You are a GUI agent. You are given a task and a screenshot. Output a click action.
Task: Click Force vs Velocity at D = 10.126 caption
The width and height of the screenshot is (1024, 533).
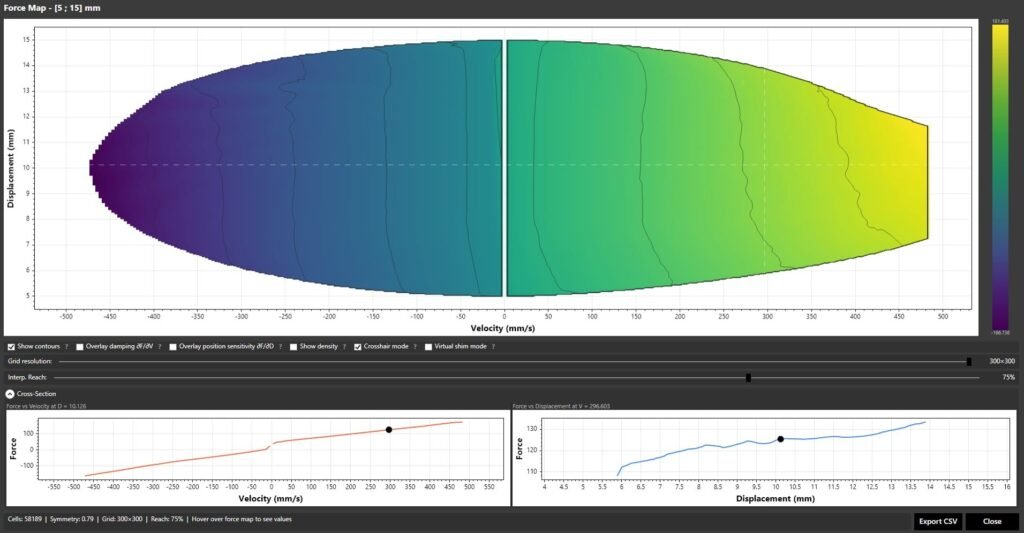(x=46, y=406)
